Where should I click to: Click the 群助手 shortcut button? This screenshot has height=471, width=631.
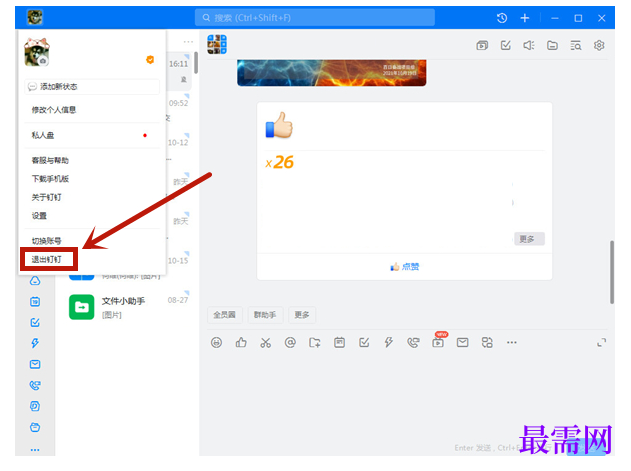[x=265, y=315]
